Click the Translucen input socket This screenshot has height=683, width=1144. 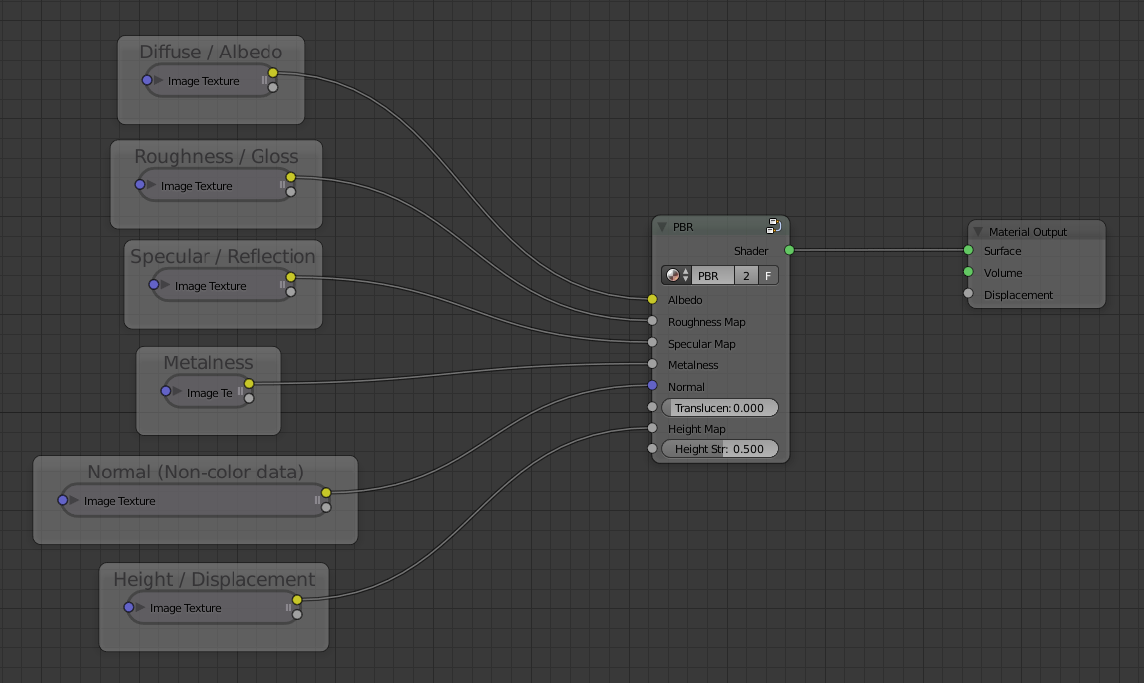point(652,407)
